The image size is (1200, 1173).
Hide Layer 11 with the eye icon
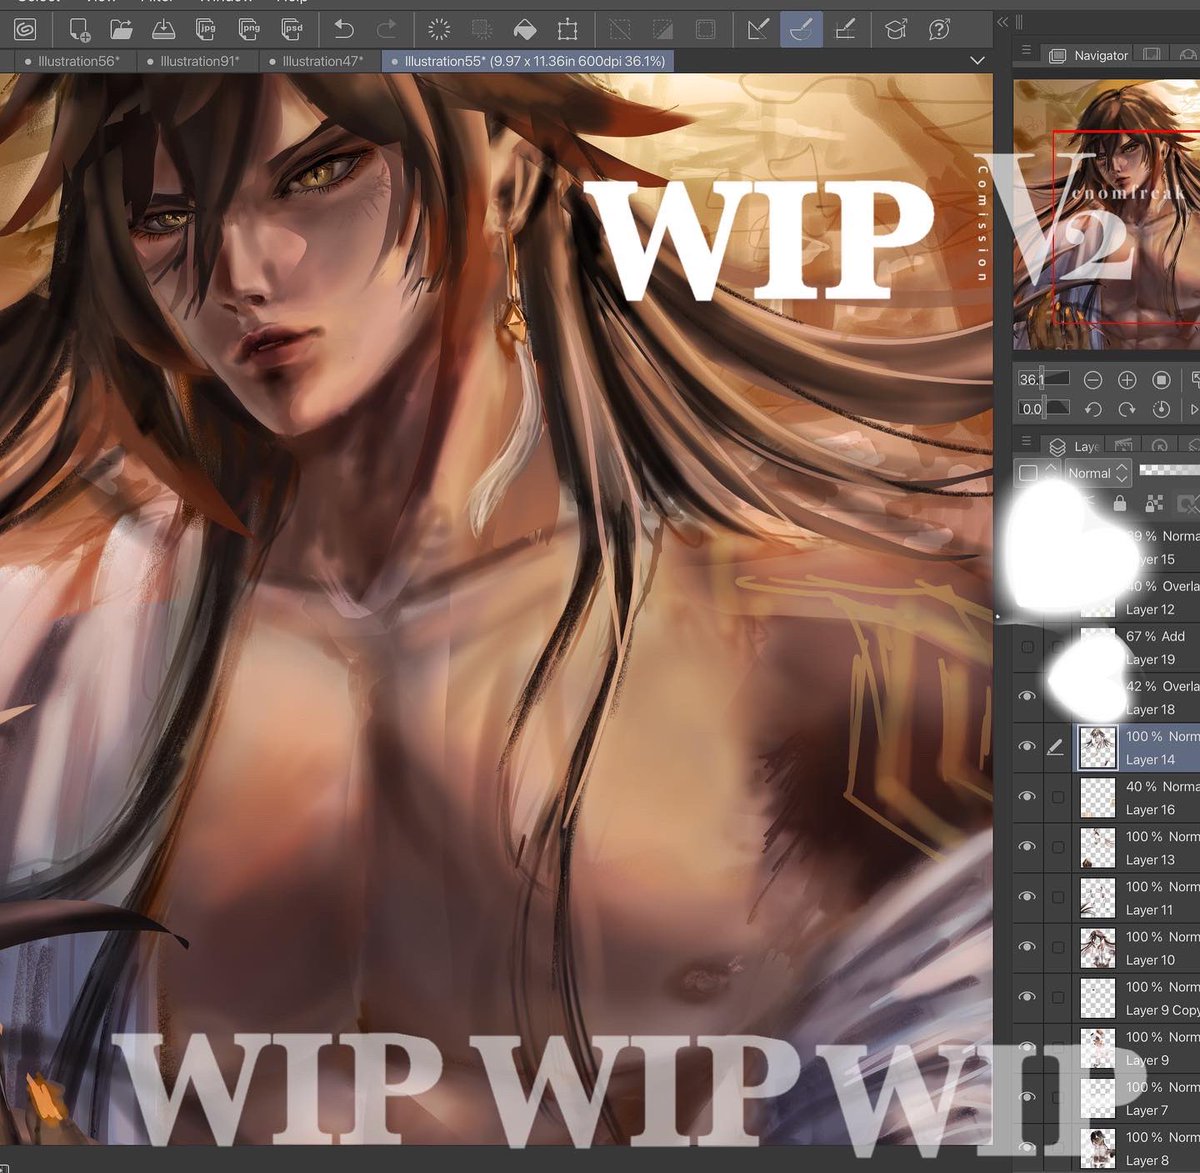[1027, 897]
